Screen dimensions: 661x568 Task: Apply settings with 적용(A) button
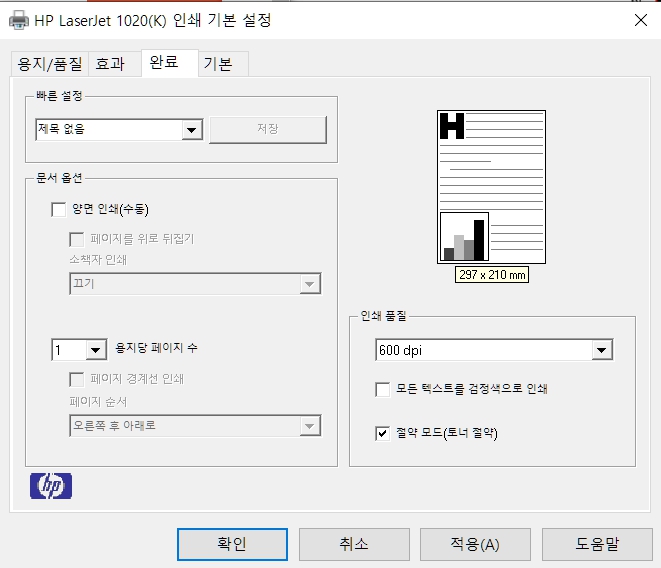pyautogui.click(x=475, y=544)
